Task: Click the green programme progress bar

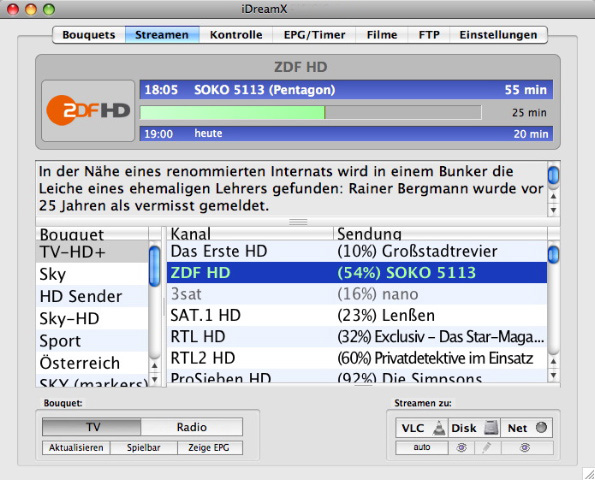Action: tap(310, 113)
